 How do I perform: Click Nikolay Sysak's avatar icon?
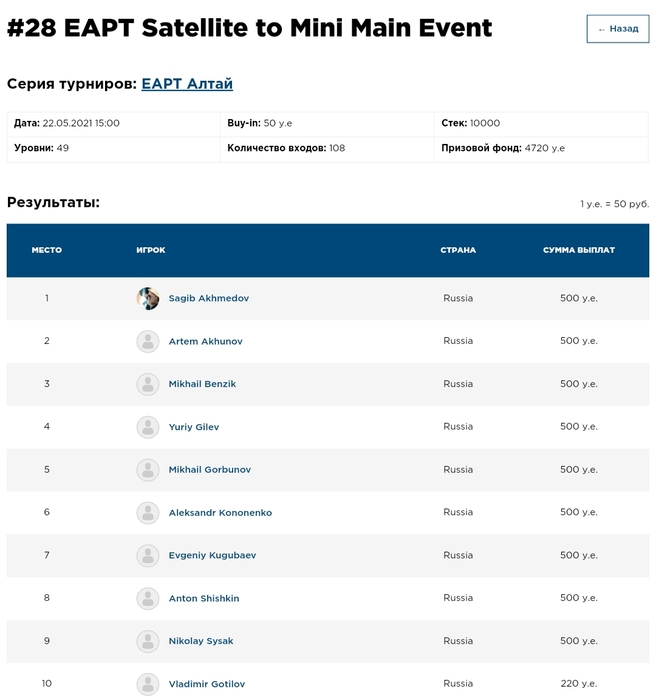148,641
